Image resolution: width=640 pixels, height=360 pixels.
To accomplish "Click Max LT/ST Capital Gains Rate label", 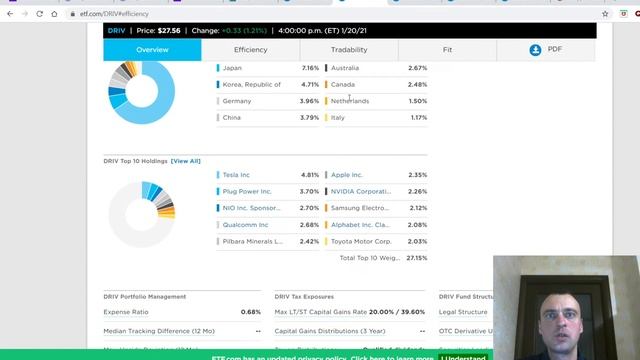I will click(x=320, y=312).
